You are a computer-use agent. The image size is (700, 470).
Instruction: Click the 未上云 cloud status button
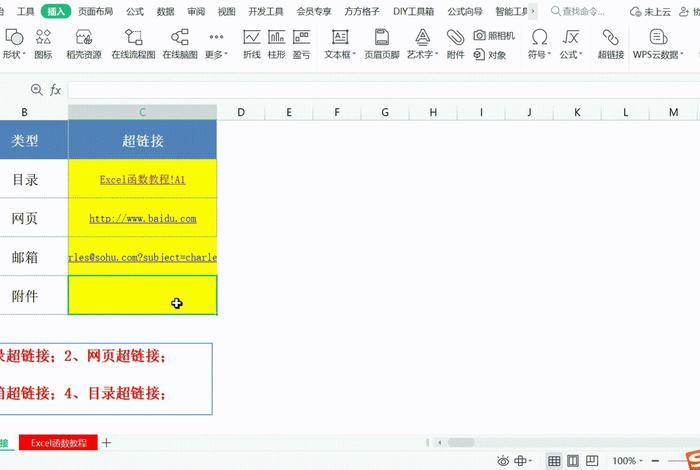point(650,12)
